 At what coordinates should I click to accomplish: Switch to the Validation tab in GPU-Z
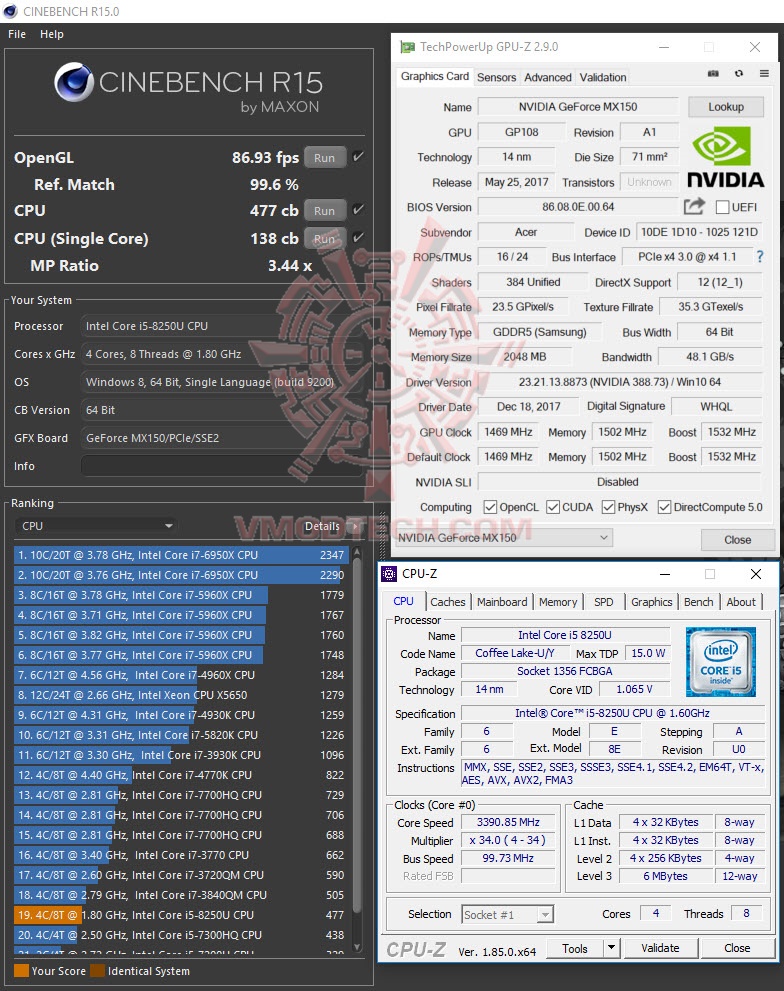[x=603, y=77]
